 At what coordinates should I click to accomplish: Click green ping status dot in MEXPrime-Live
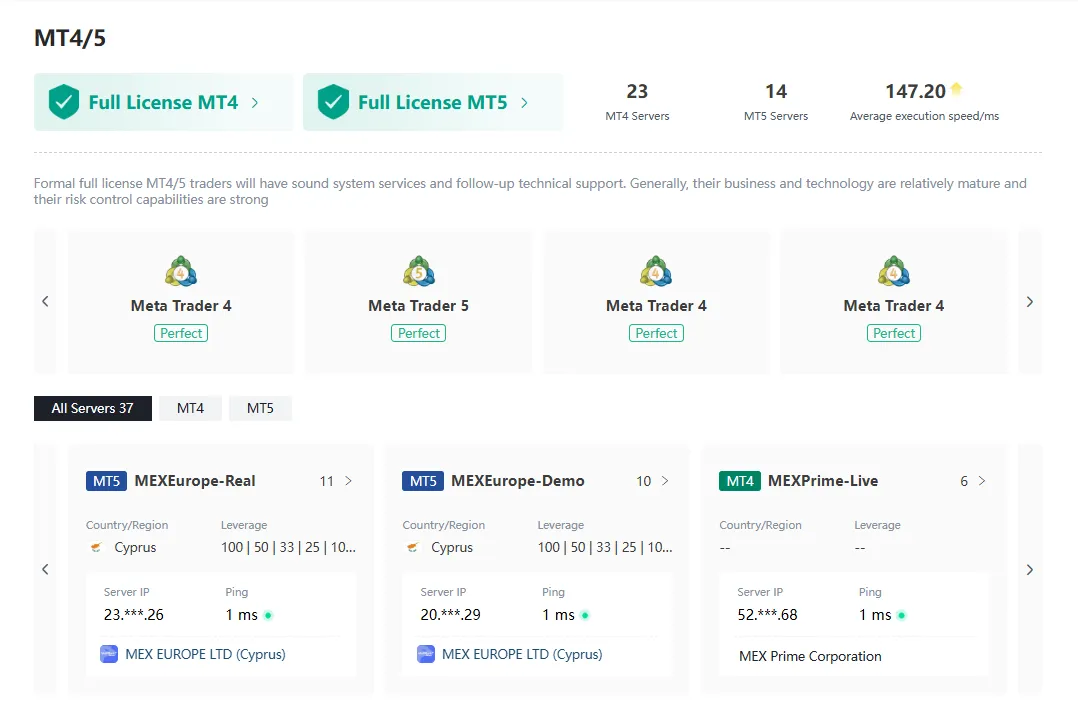(901, 616)
